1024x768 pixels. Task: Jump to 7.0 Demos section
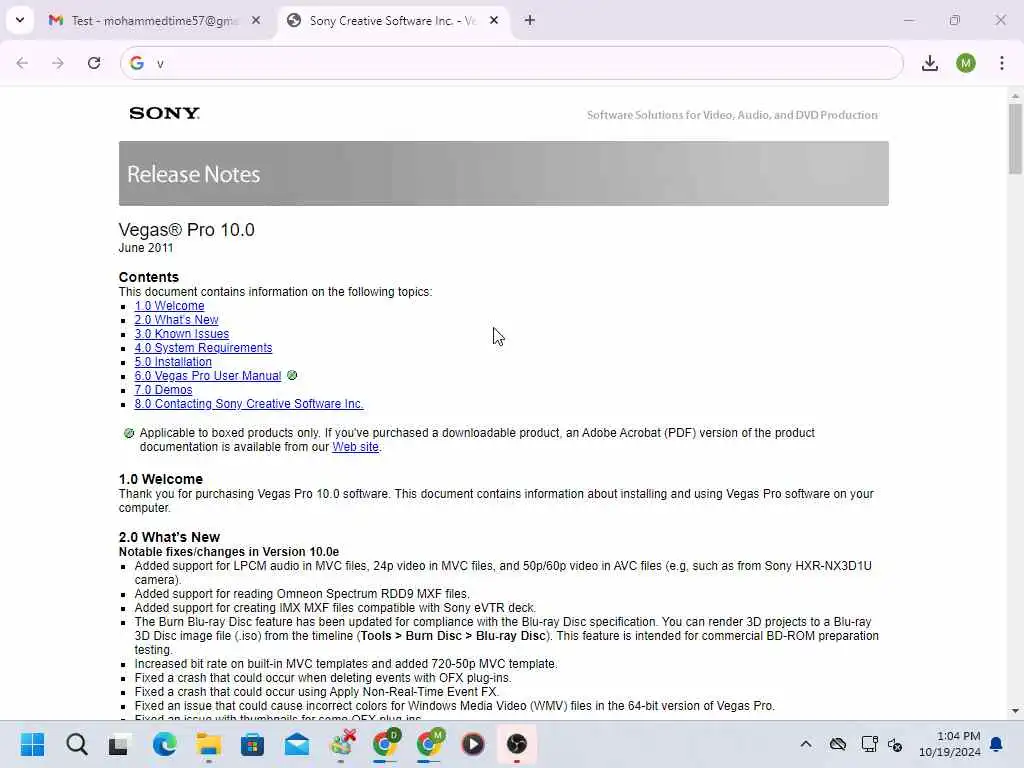163,390
